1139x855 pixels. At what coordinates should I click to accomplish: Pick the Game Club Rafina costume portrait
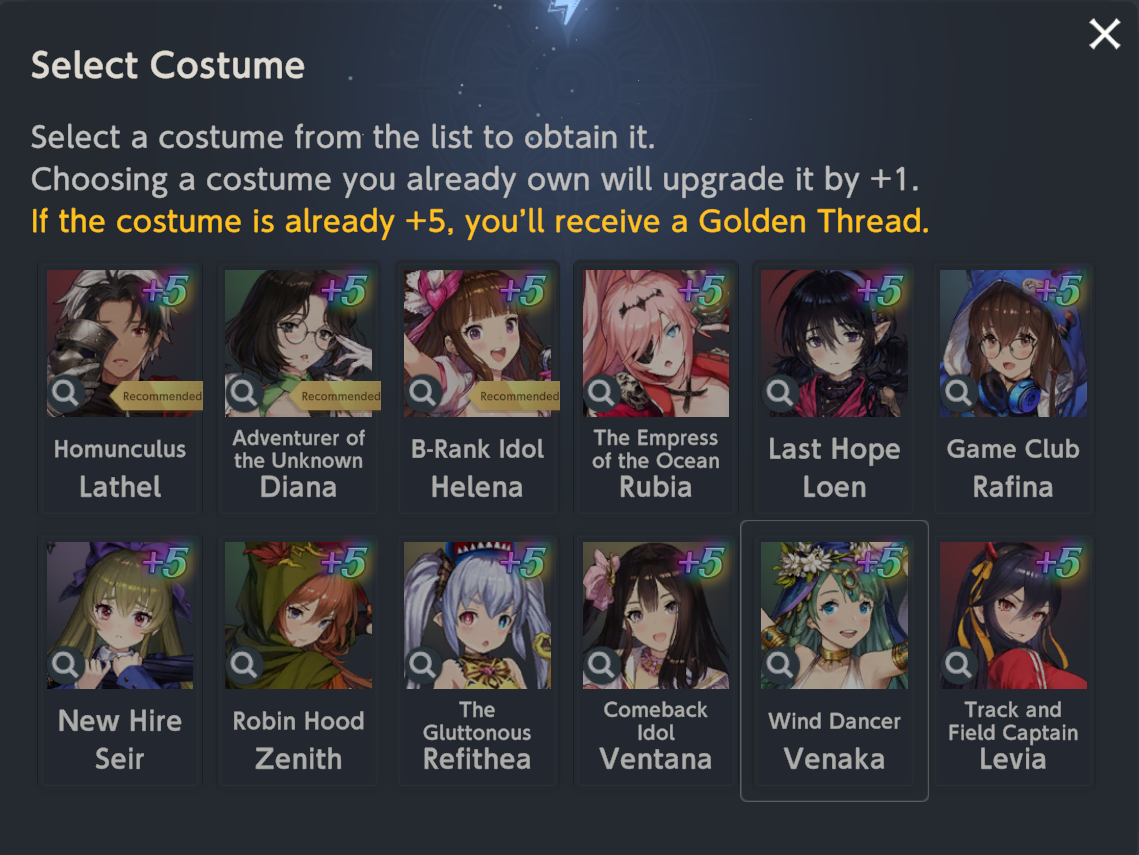click(x=1013, y=344)
